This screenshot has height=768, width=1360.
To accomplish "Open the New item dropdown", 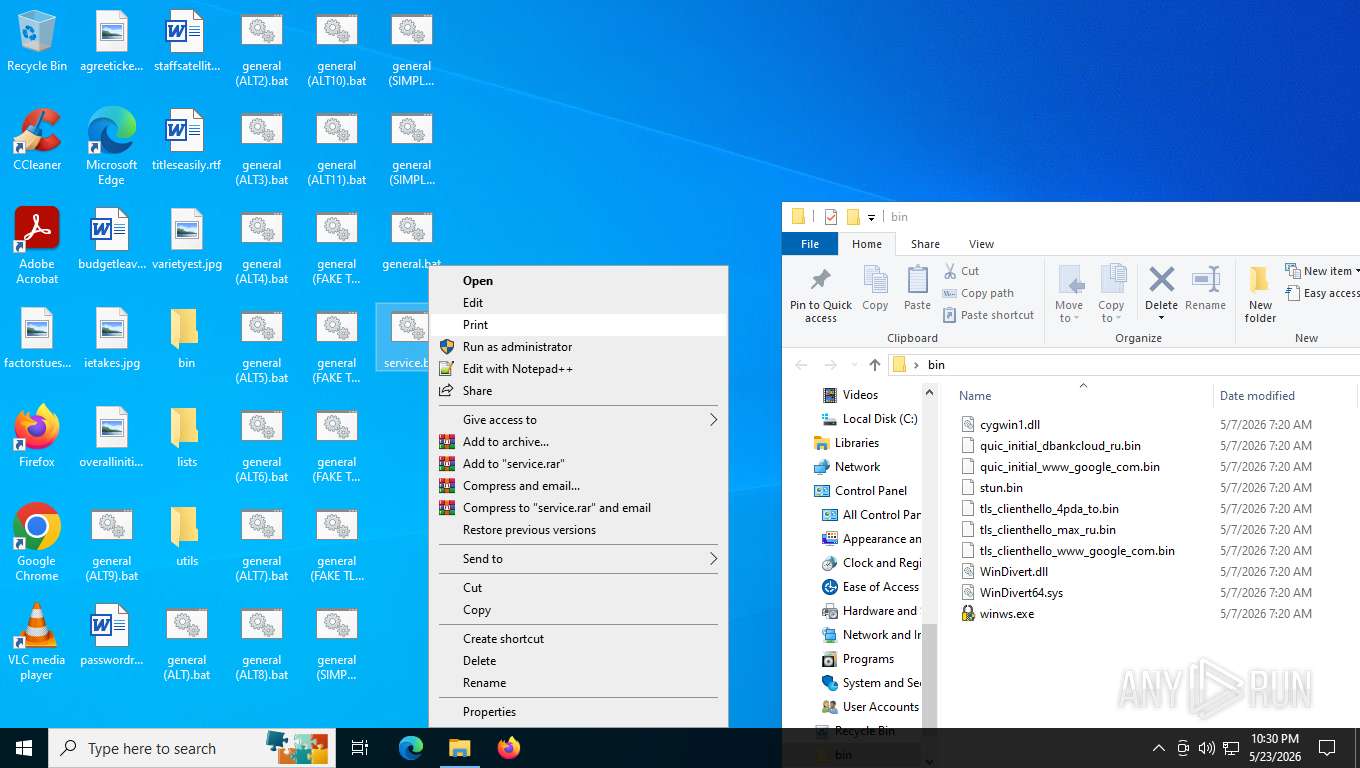I will (1322, 271).
